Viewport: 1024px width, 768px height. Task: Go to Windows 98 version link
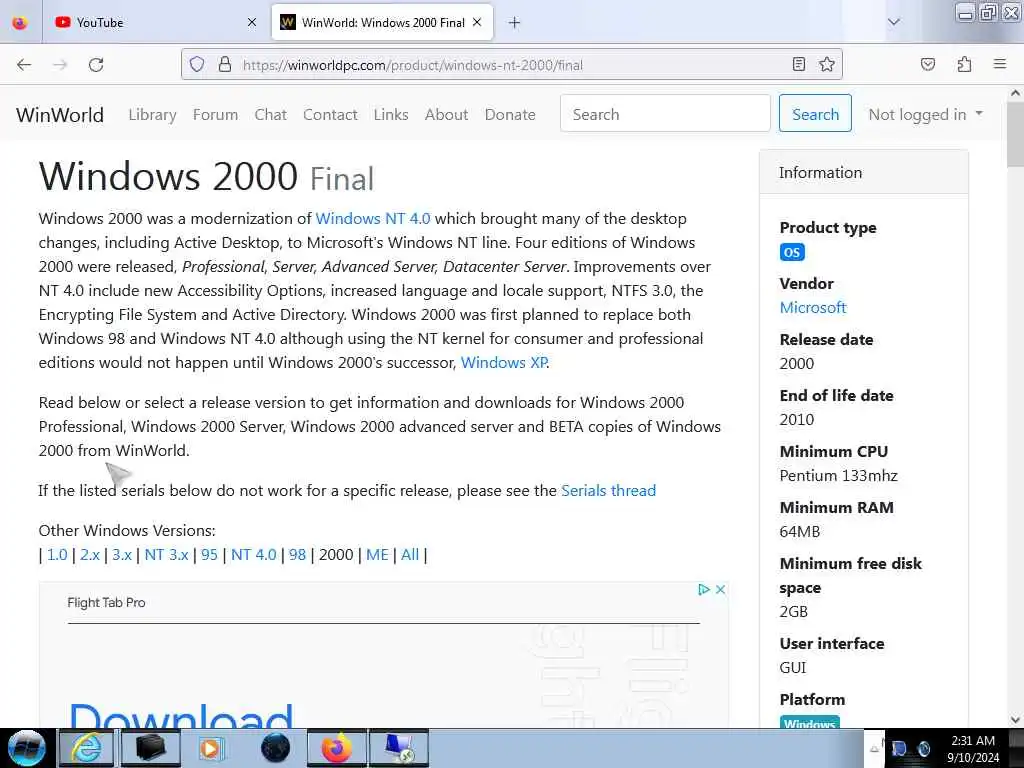[x=297, y=554]
